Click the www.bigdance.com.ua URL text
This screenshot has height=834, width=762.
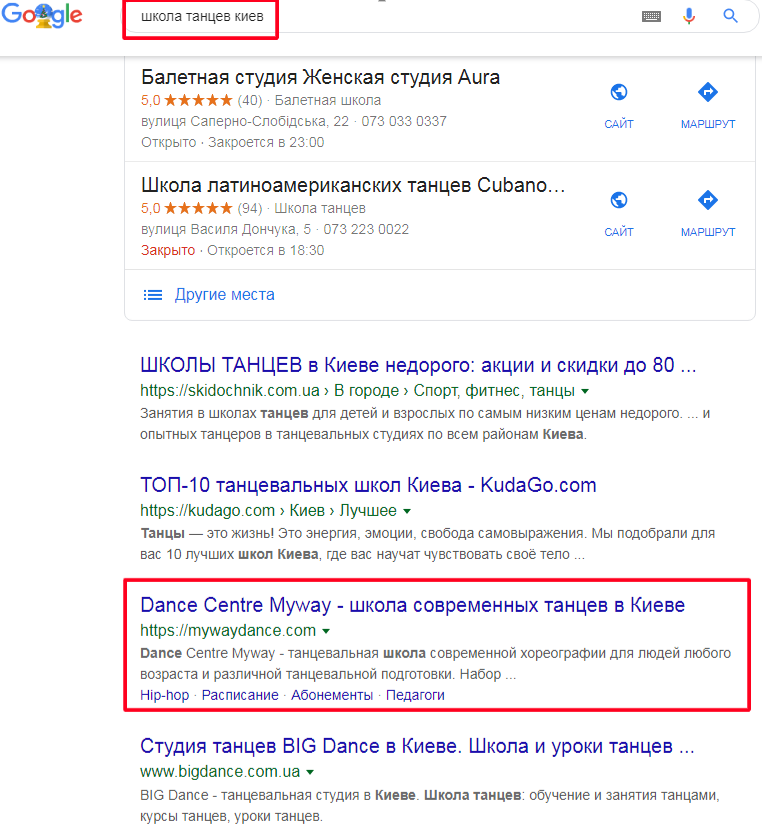[x=220, y=771]
